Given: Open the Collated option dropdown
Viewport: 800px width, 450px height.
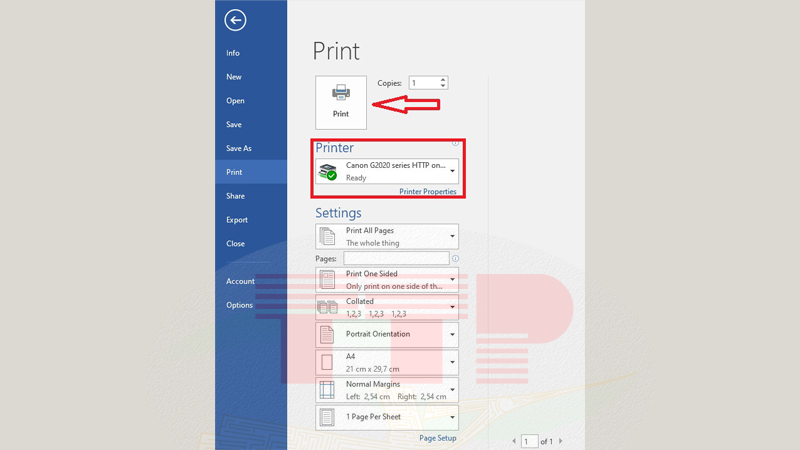Looking at the screenshot, I should [x=387, y=307].
